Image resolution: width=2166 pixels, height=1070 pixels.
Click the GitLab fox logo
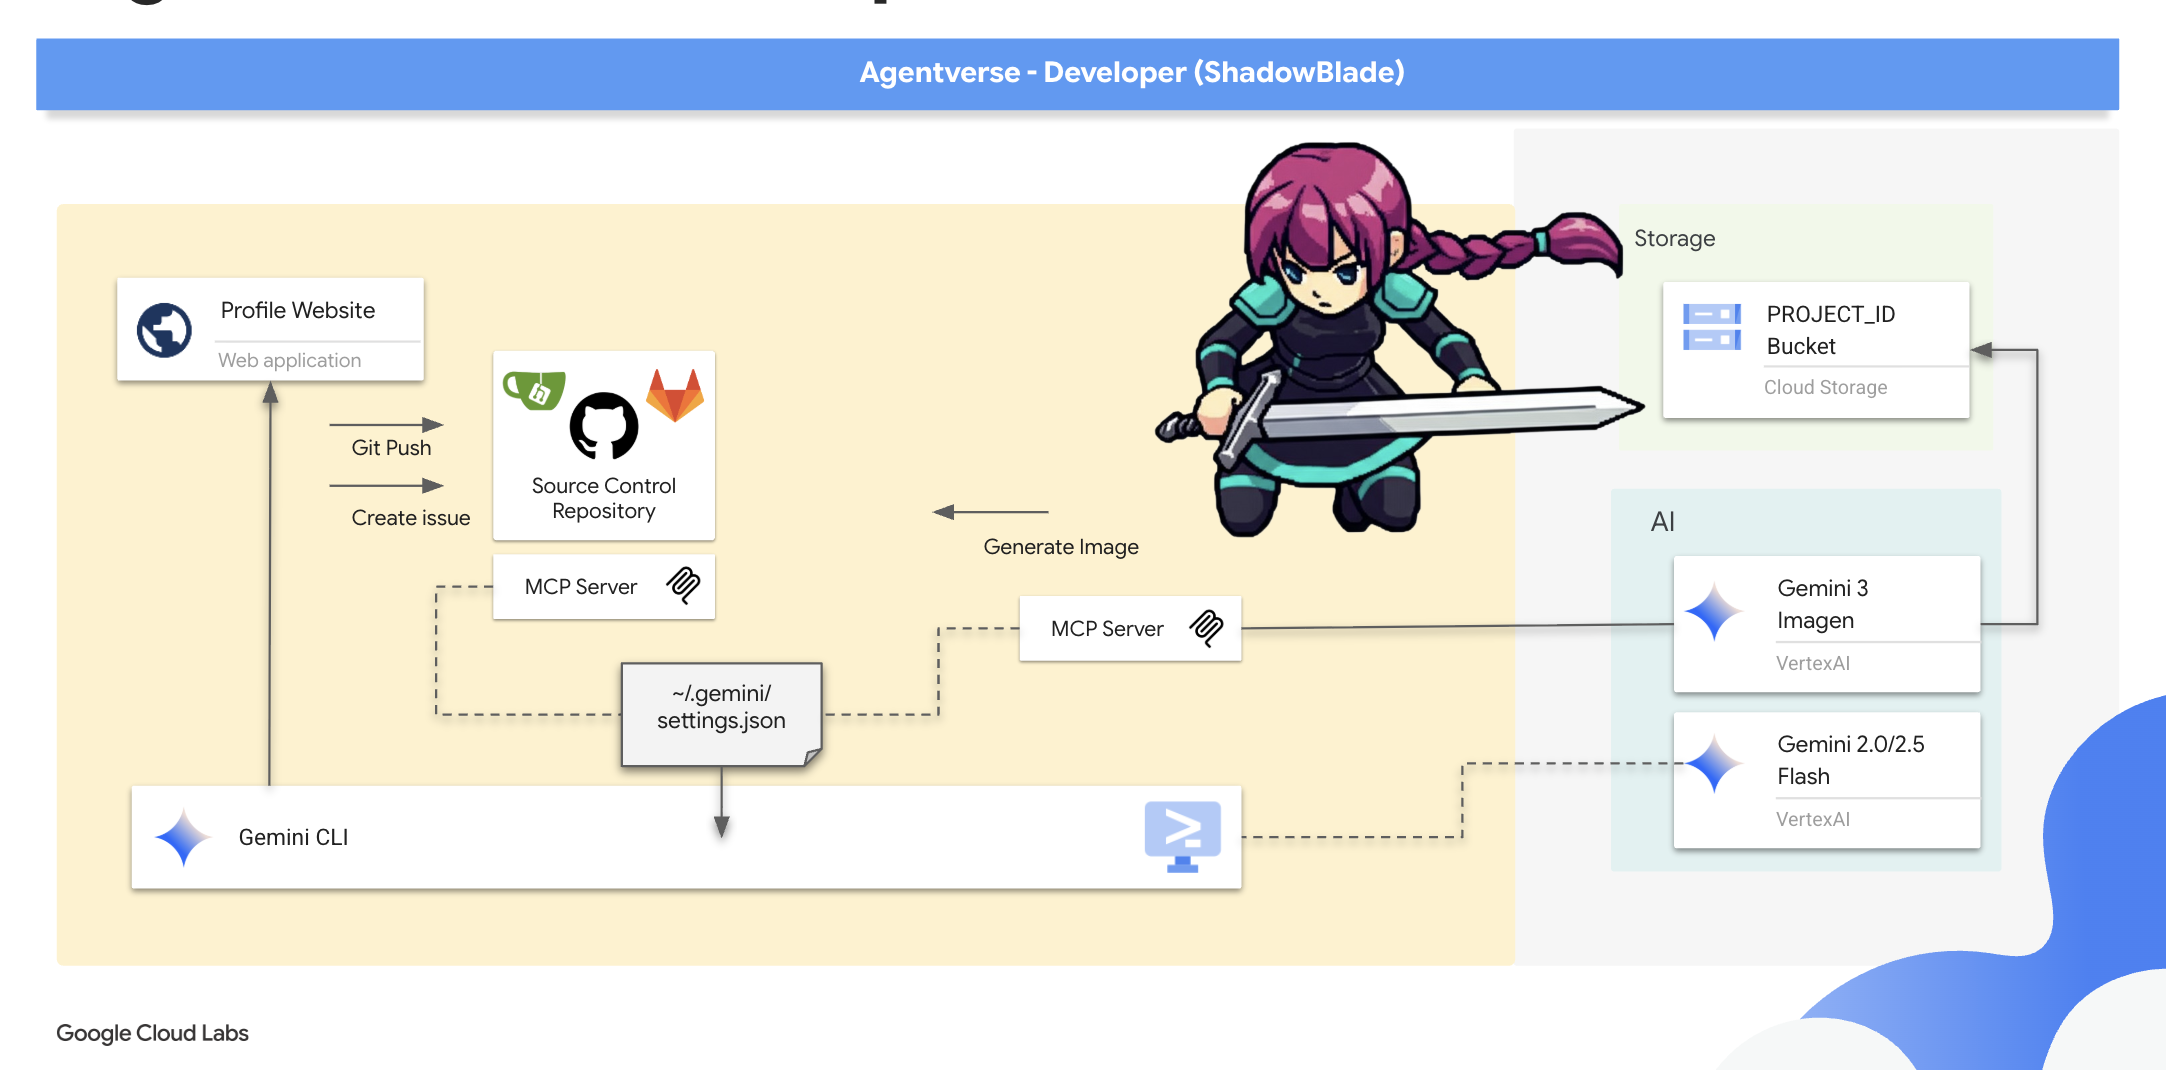click(675, 396)
